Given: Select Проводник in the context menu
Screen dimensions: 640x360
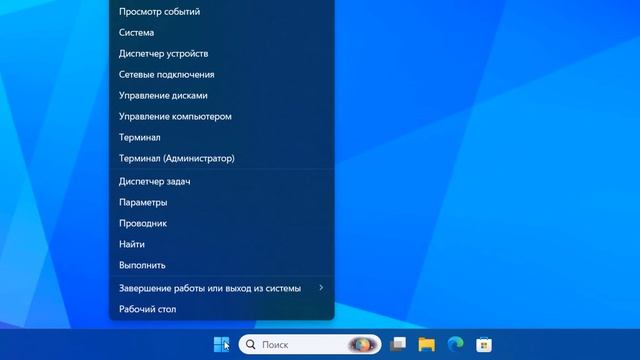Looking at the screenshot, I should pyautogui.click(x=222, y=223).
